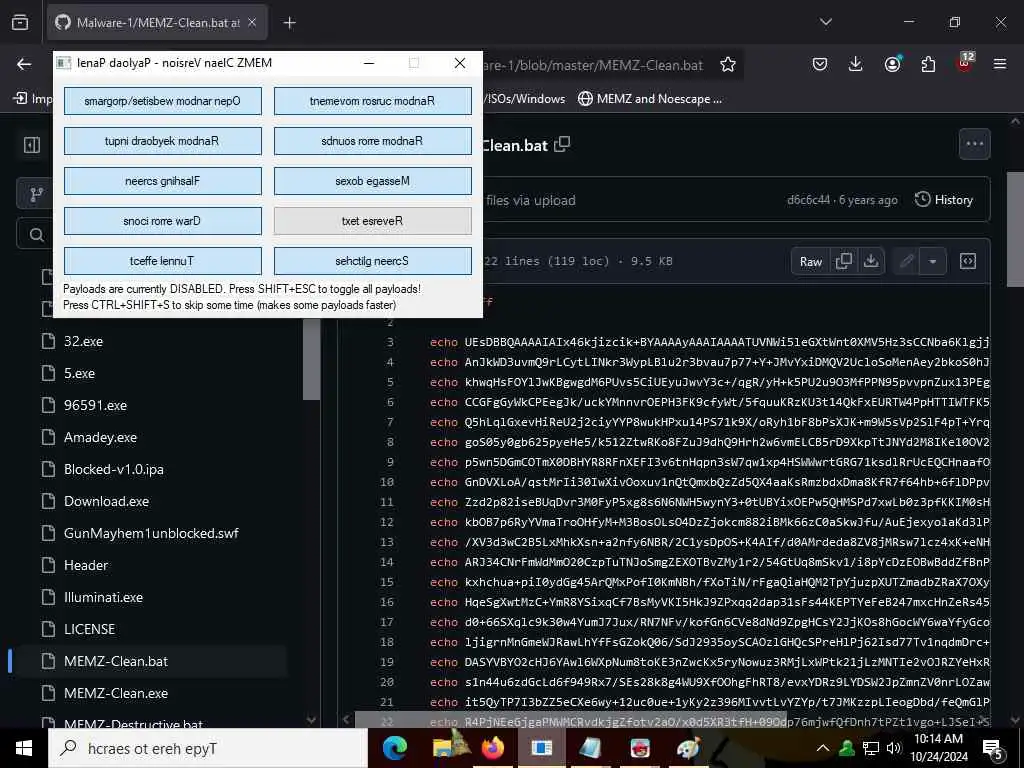Click the uBlock extension icon with badge 12
This screenshot has height=768, width=1024.
point(965,63)
